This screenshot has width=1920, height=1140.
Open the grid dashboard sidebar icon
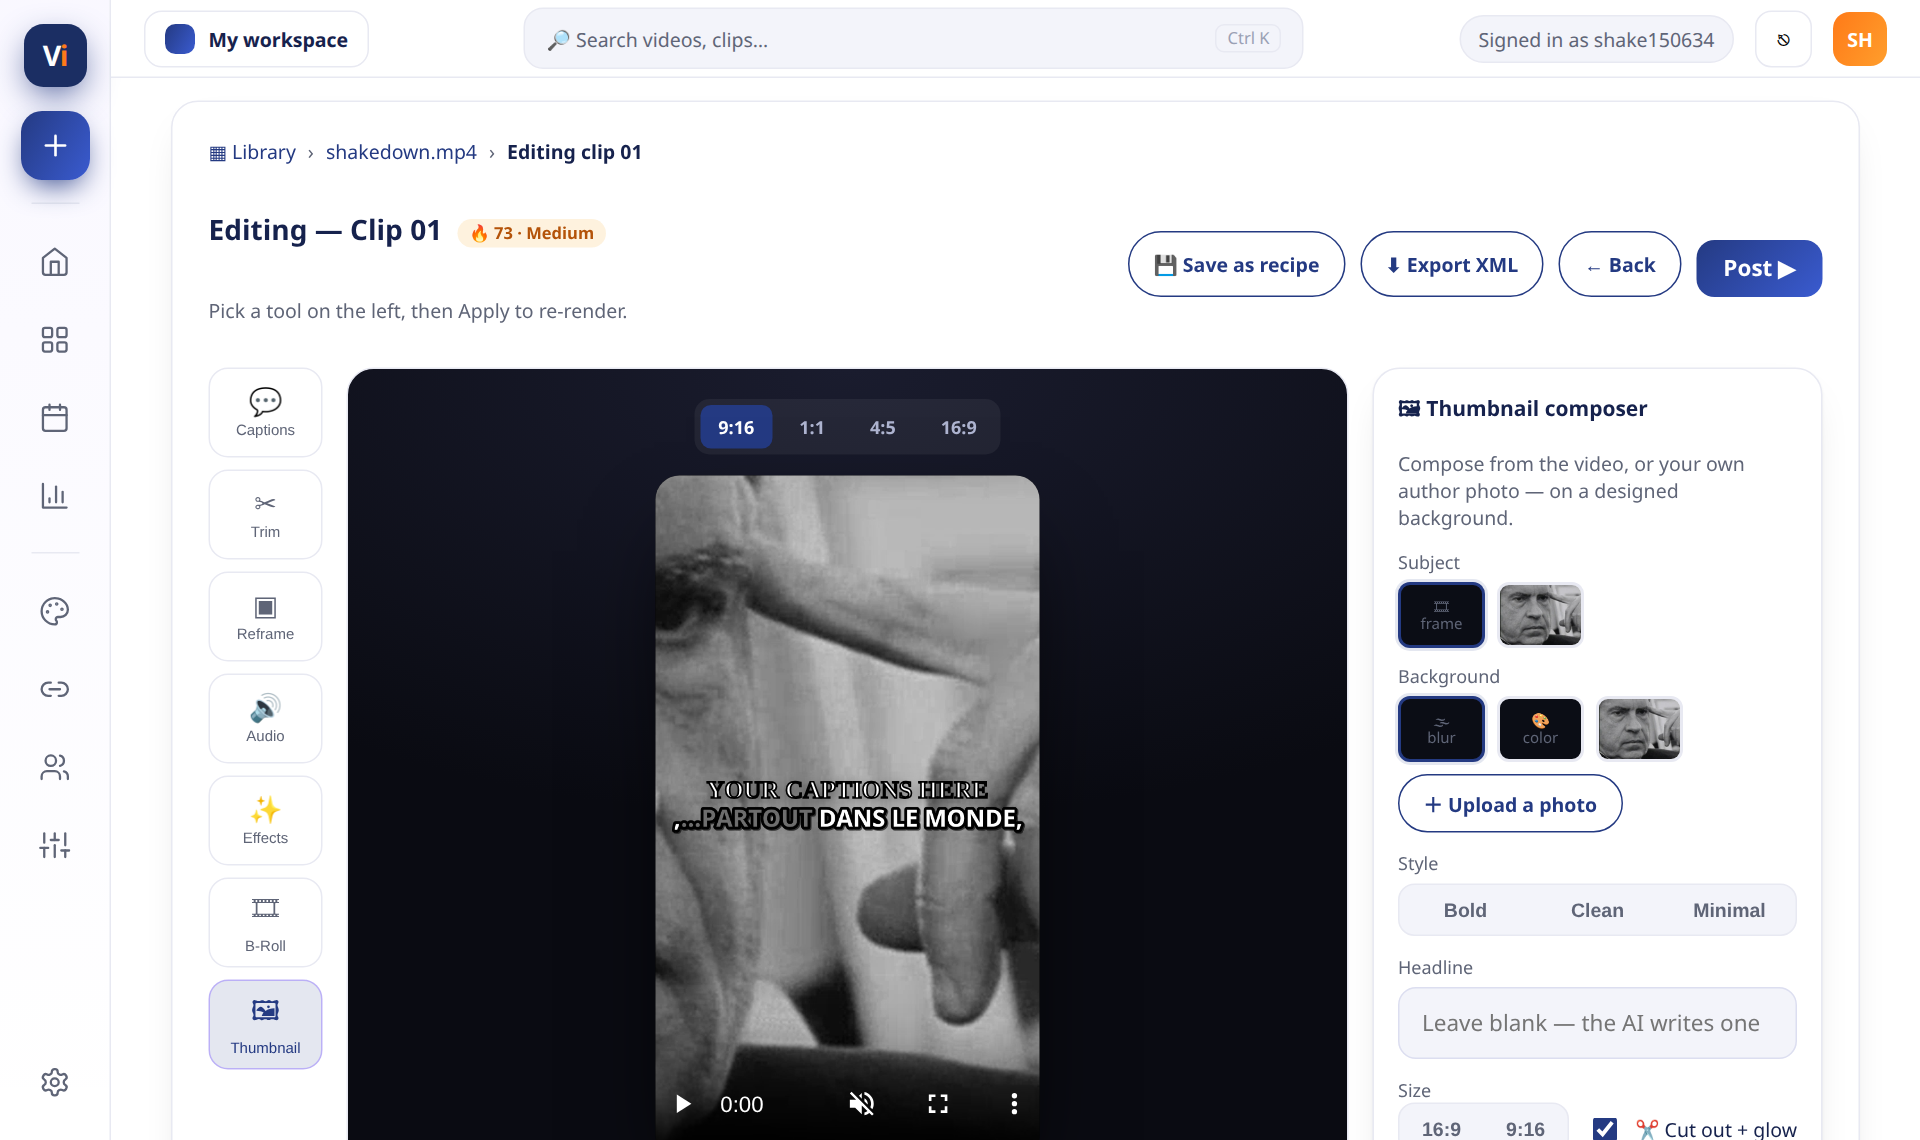[55, 340]
